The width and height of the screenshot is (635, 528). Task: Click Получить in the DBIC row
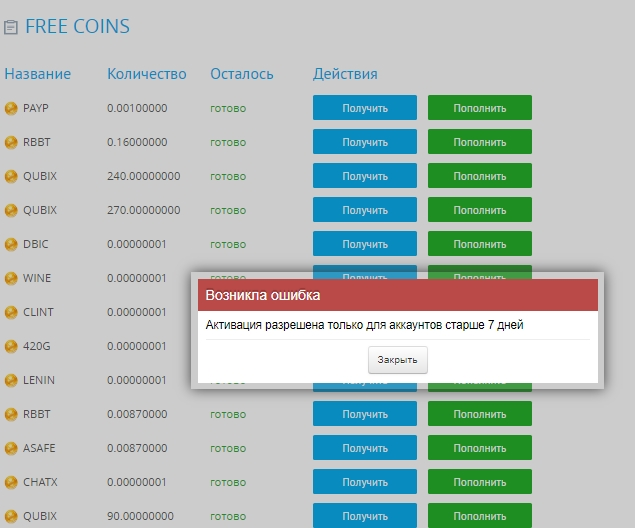[364, 244]
